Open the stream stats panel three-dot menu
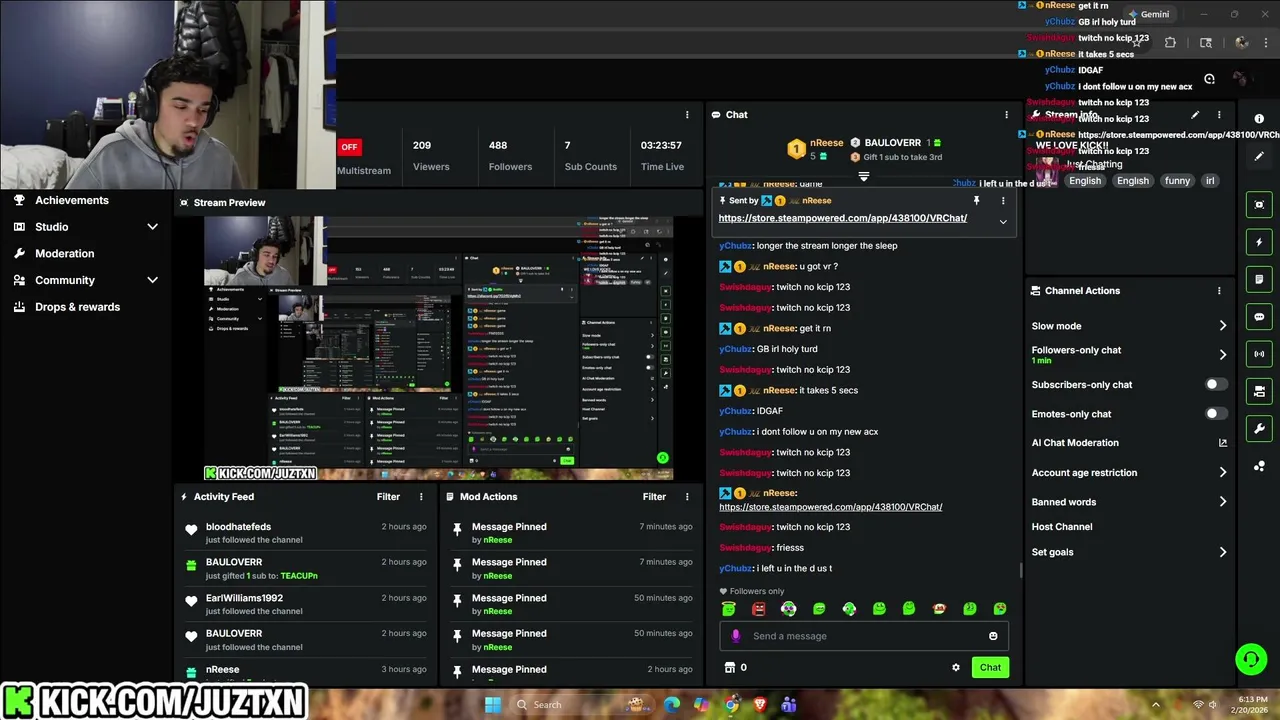The height and width of the screenshot is (720, 1280). point(687,115)
